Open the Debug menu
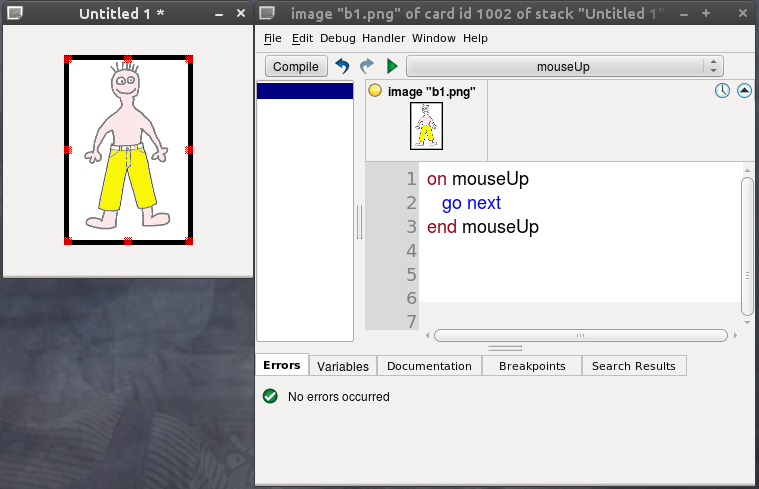759x489 pixels. coord(337,38)
